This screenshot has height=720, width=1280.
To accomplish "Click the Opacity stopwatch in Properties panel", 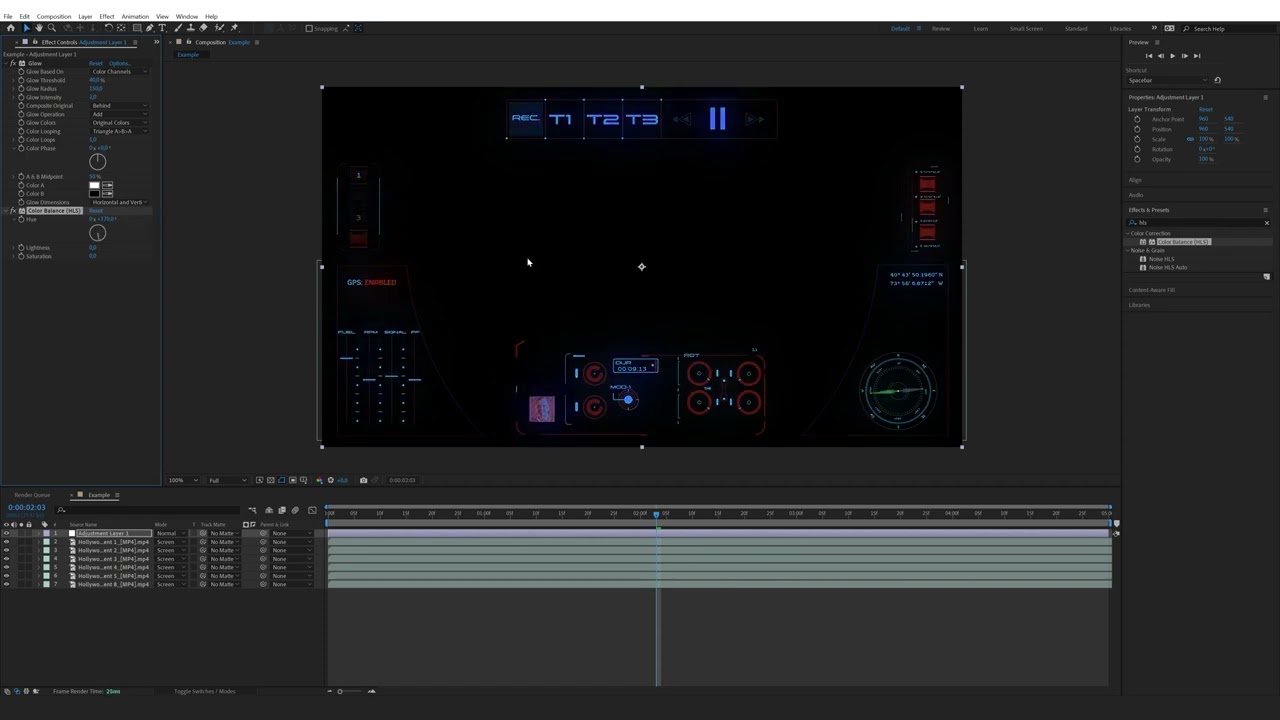I will [1137, 159].
